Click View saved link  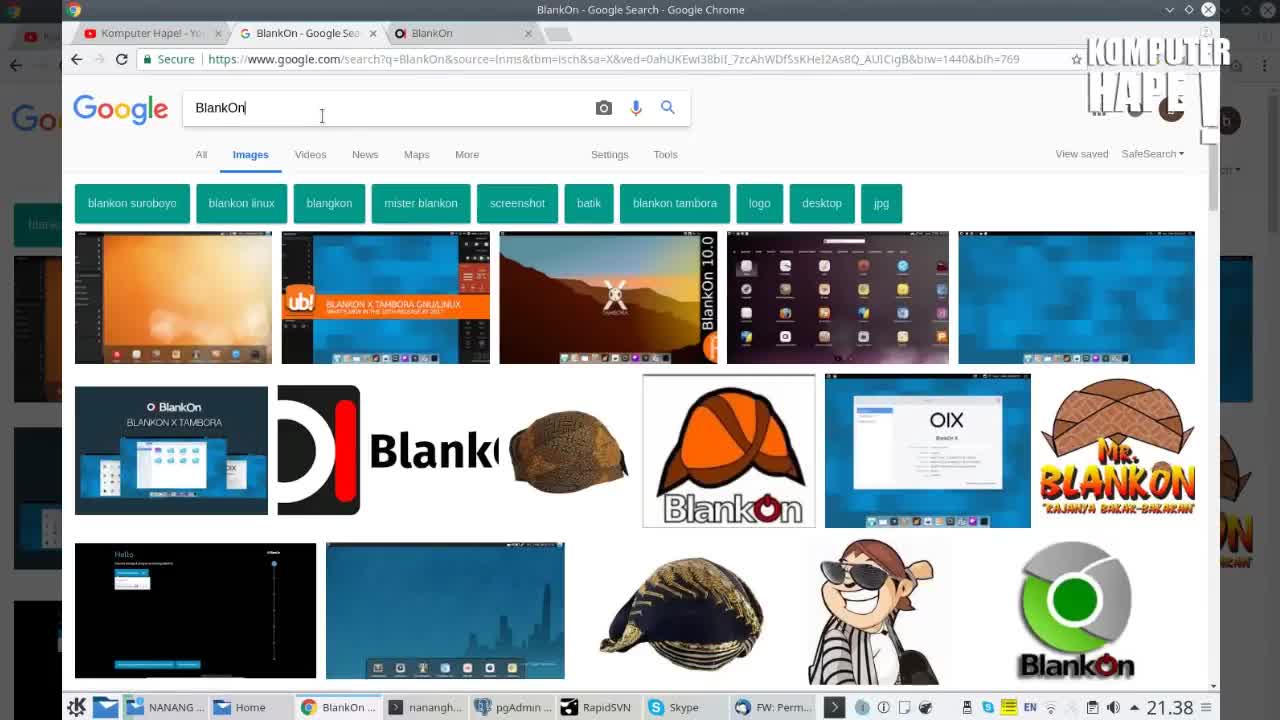coord(1081,154)
